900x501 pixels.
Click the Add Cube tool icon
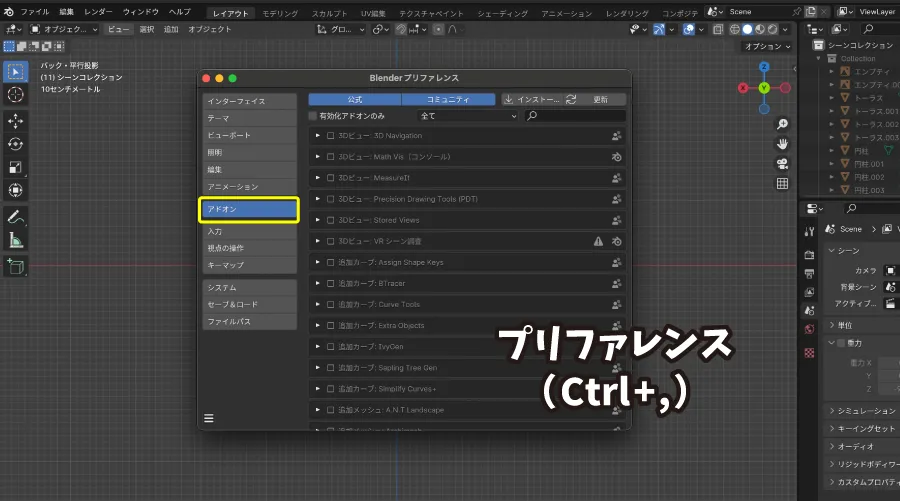click(x=16, y=266)
